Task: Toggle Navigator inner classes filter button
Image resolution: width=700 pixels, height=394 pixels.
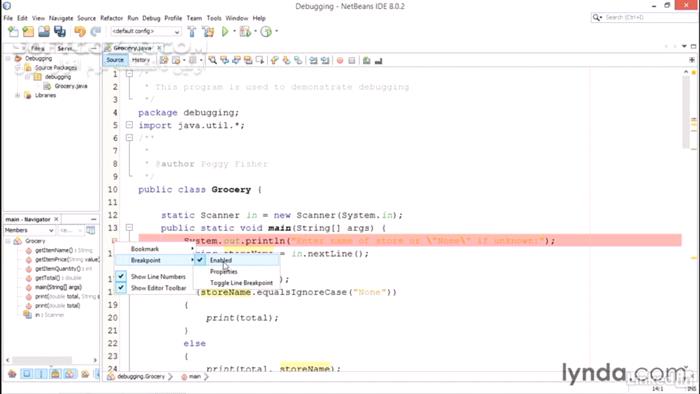Action: pyautogui.click(x=70, y=374)
